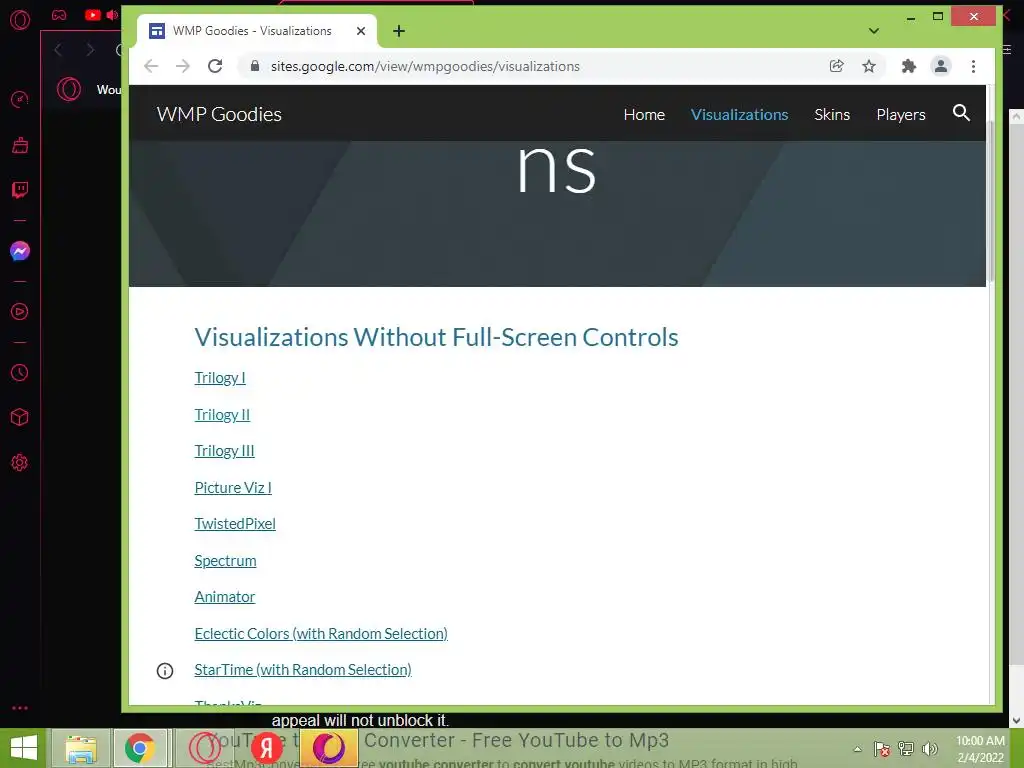Open a new Chrome tab
This screenshot has height=768, width=1024.
[398, 31]
